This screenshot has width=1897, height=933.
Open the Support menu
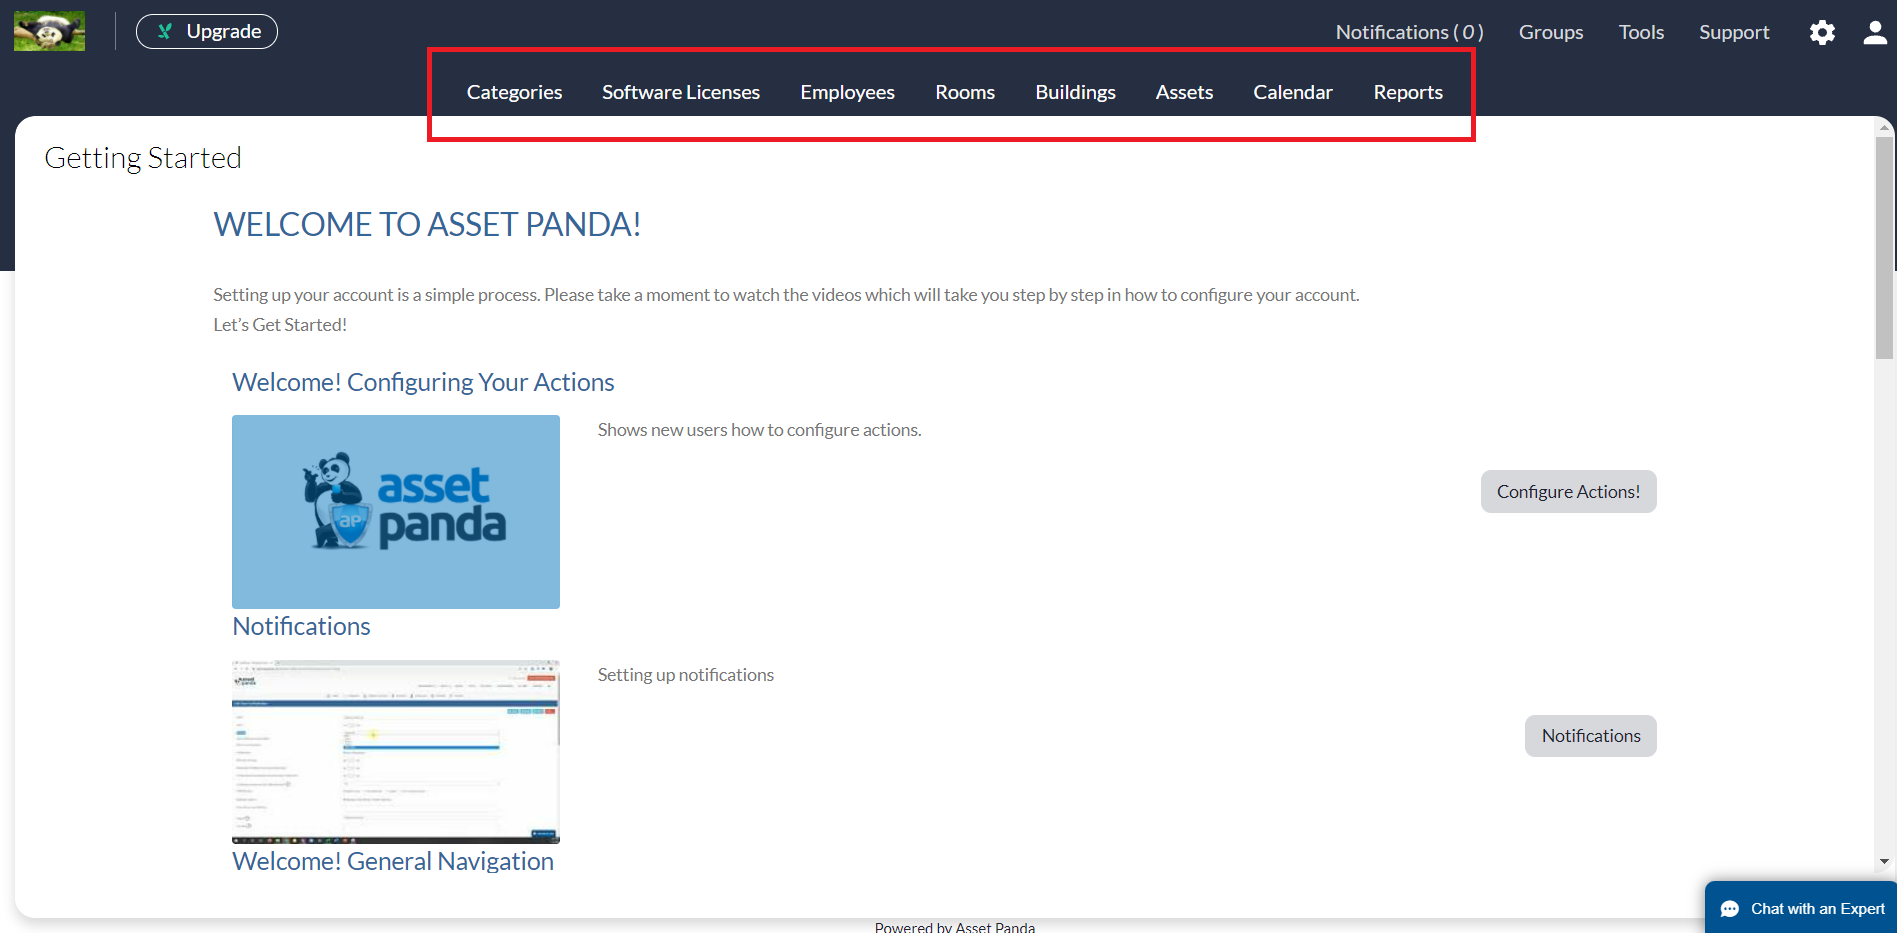click(1734, 32)
